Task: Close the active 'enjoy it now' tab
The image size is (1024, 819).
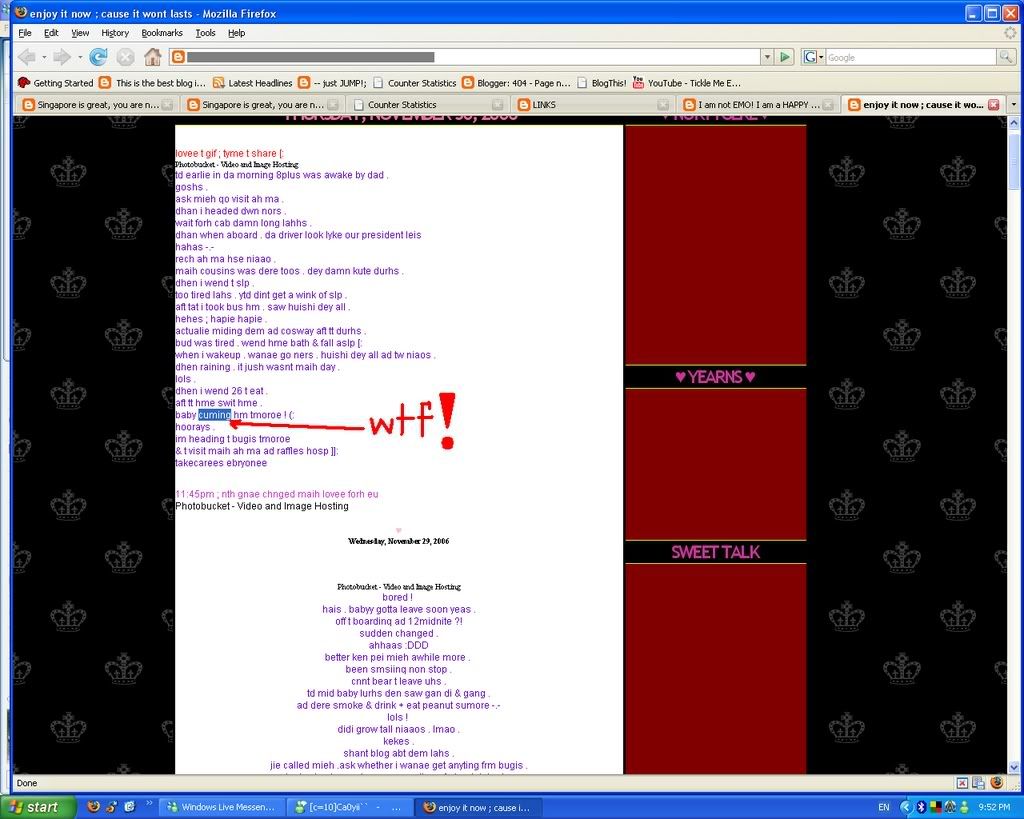Action: tap(993, 104)
